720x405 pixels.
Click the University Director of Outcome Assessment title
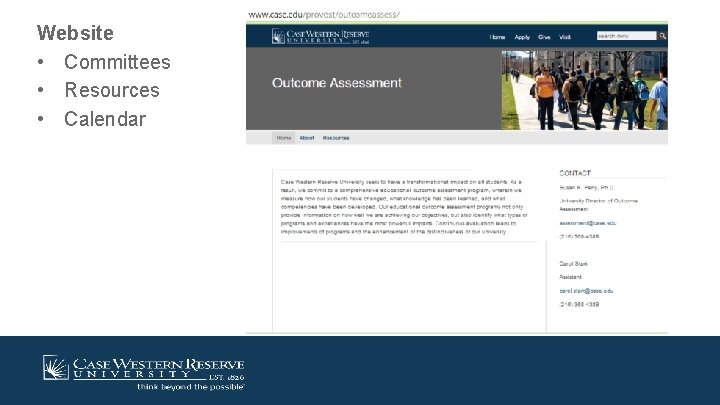(598, 205)
